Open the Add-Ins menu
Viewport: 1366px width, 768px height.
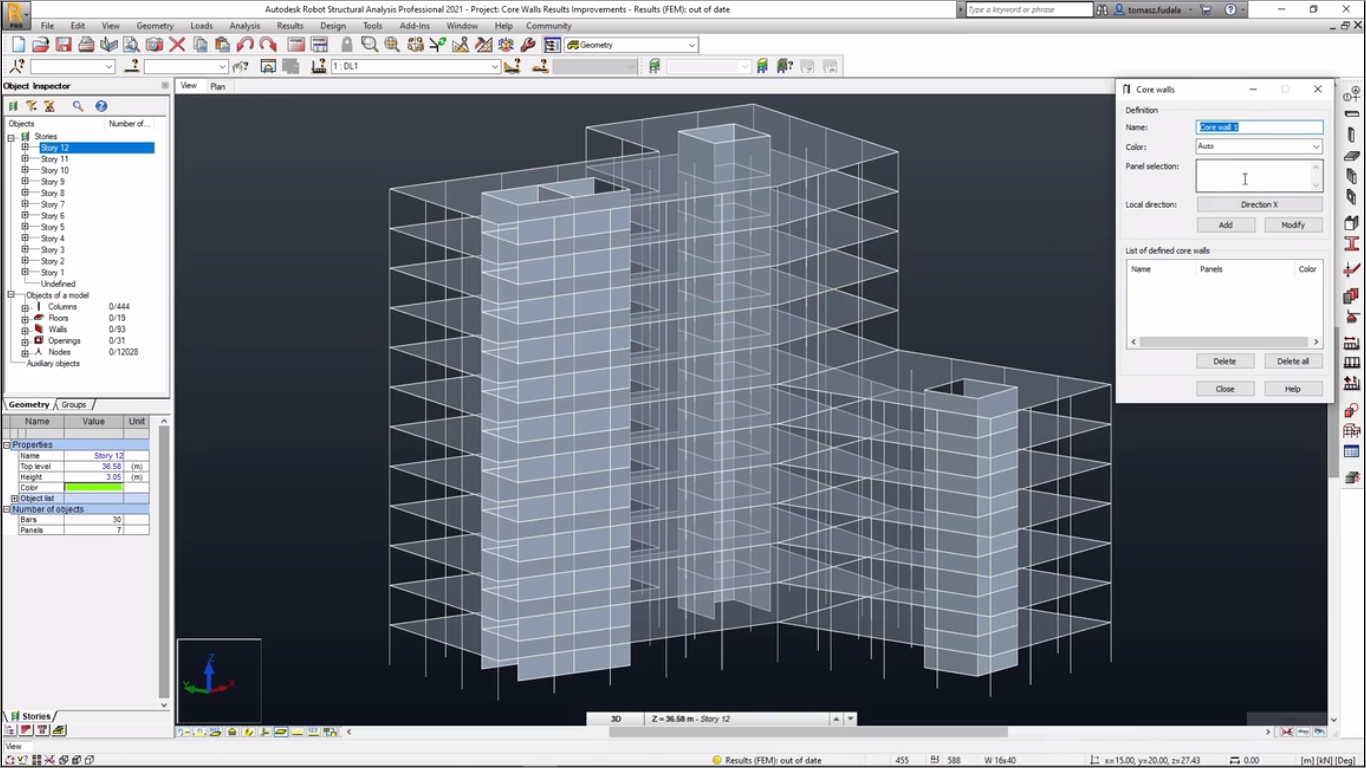pyautogui.click(x=414, y=26)
